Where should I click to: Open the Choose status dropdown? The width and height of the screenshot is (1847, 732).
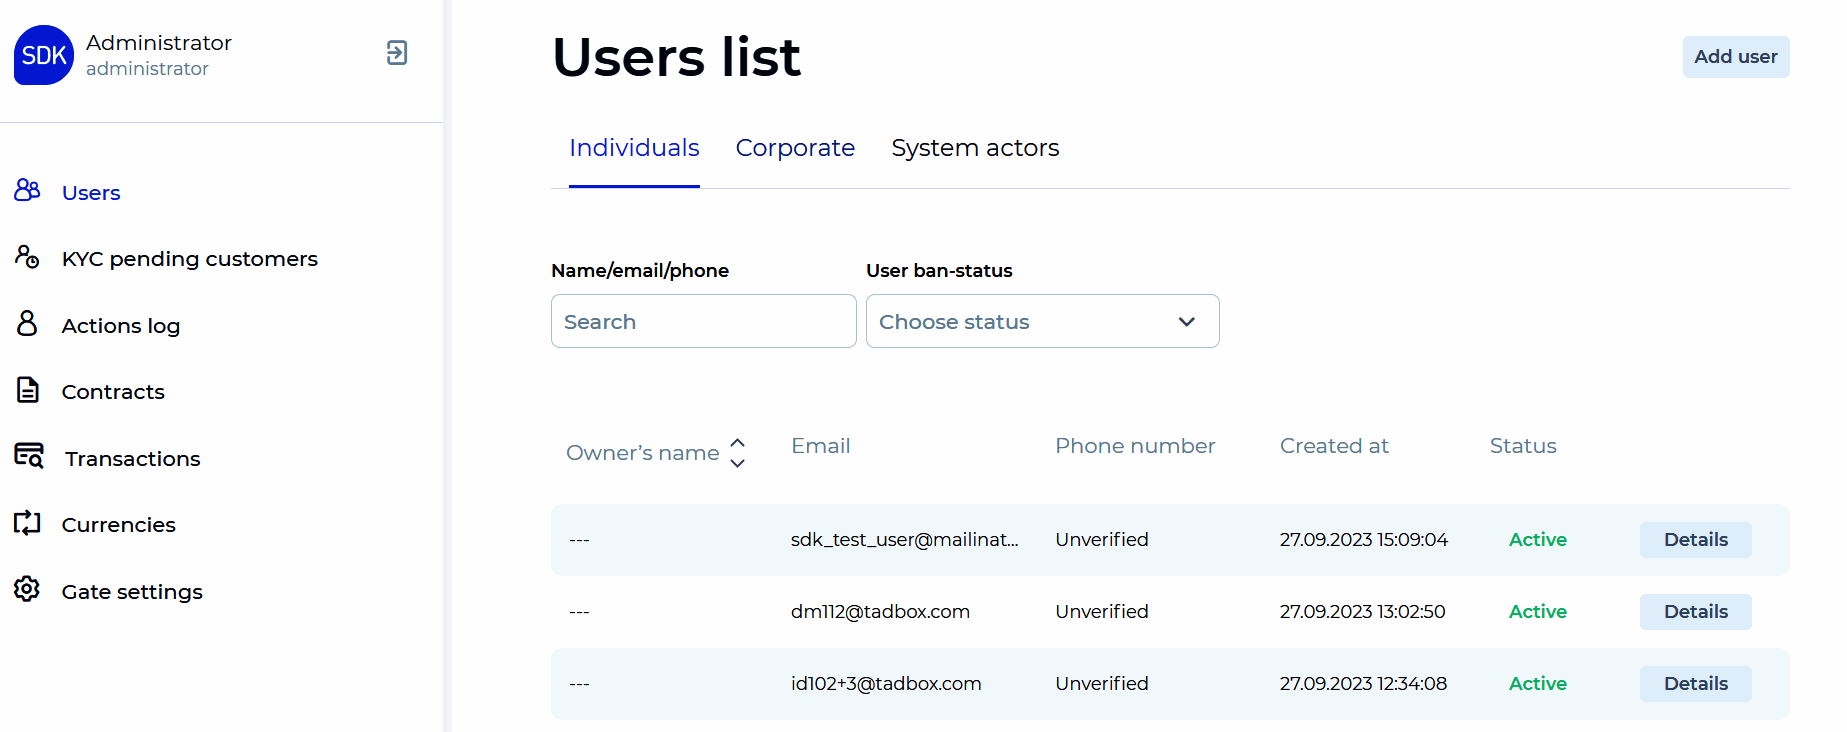pyautogui.click(x=1041, y=321)
